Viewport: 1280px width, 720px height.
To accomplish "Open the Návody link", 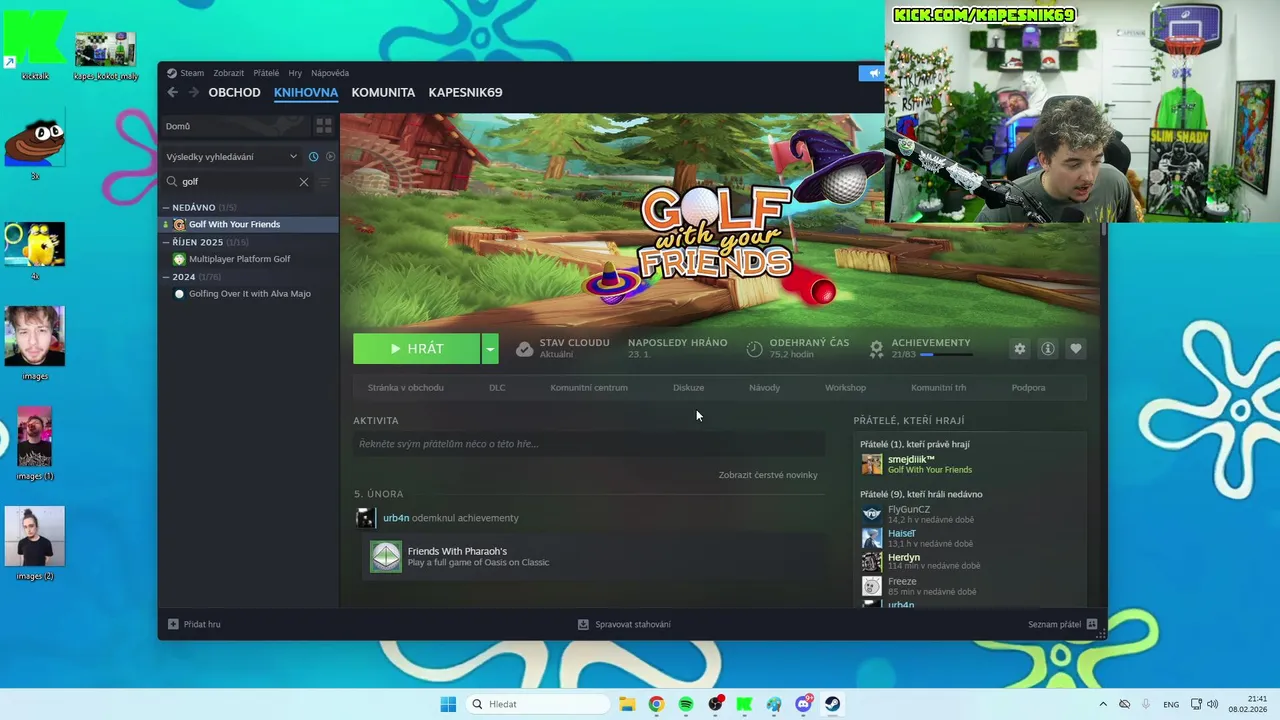I will [x=764, y=388].
